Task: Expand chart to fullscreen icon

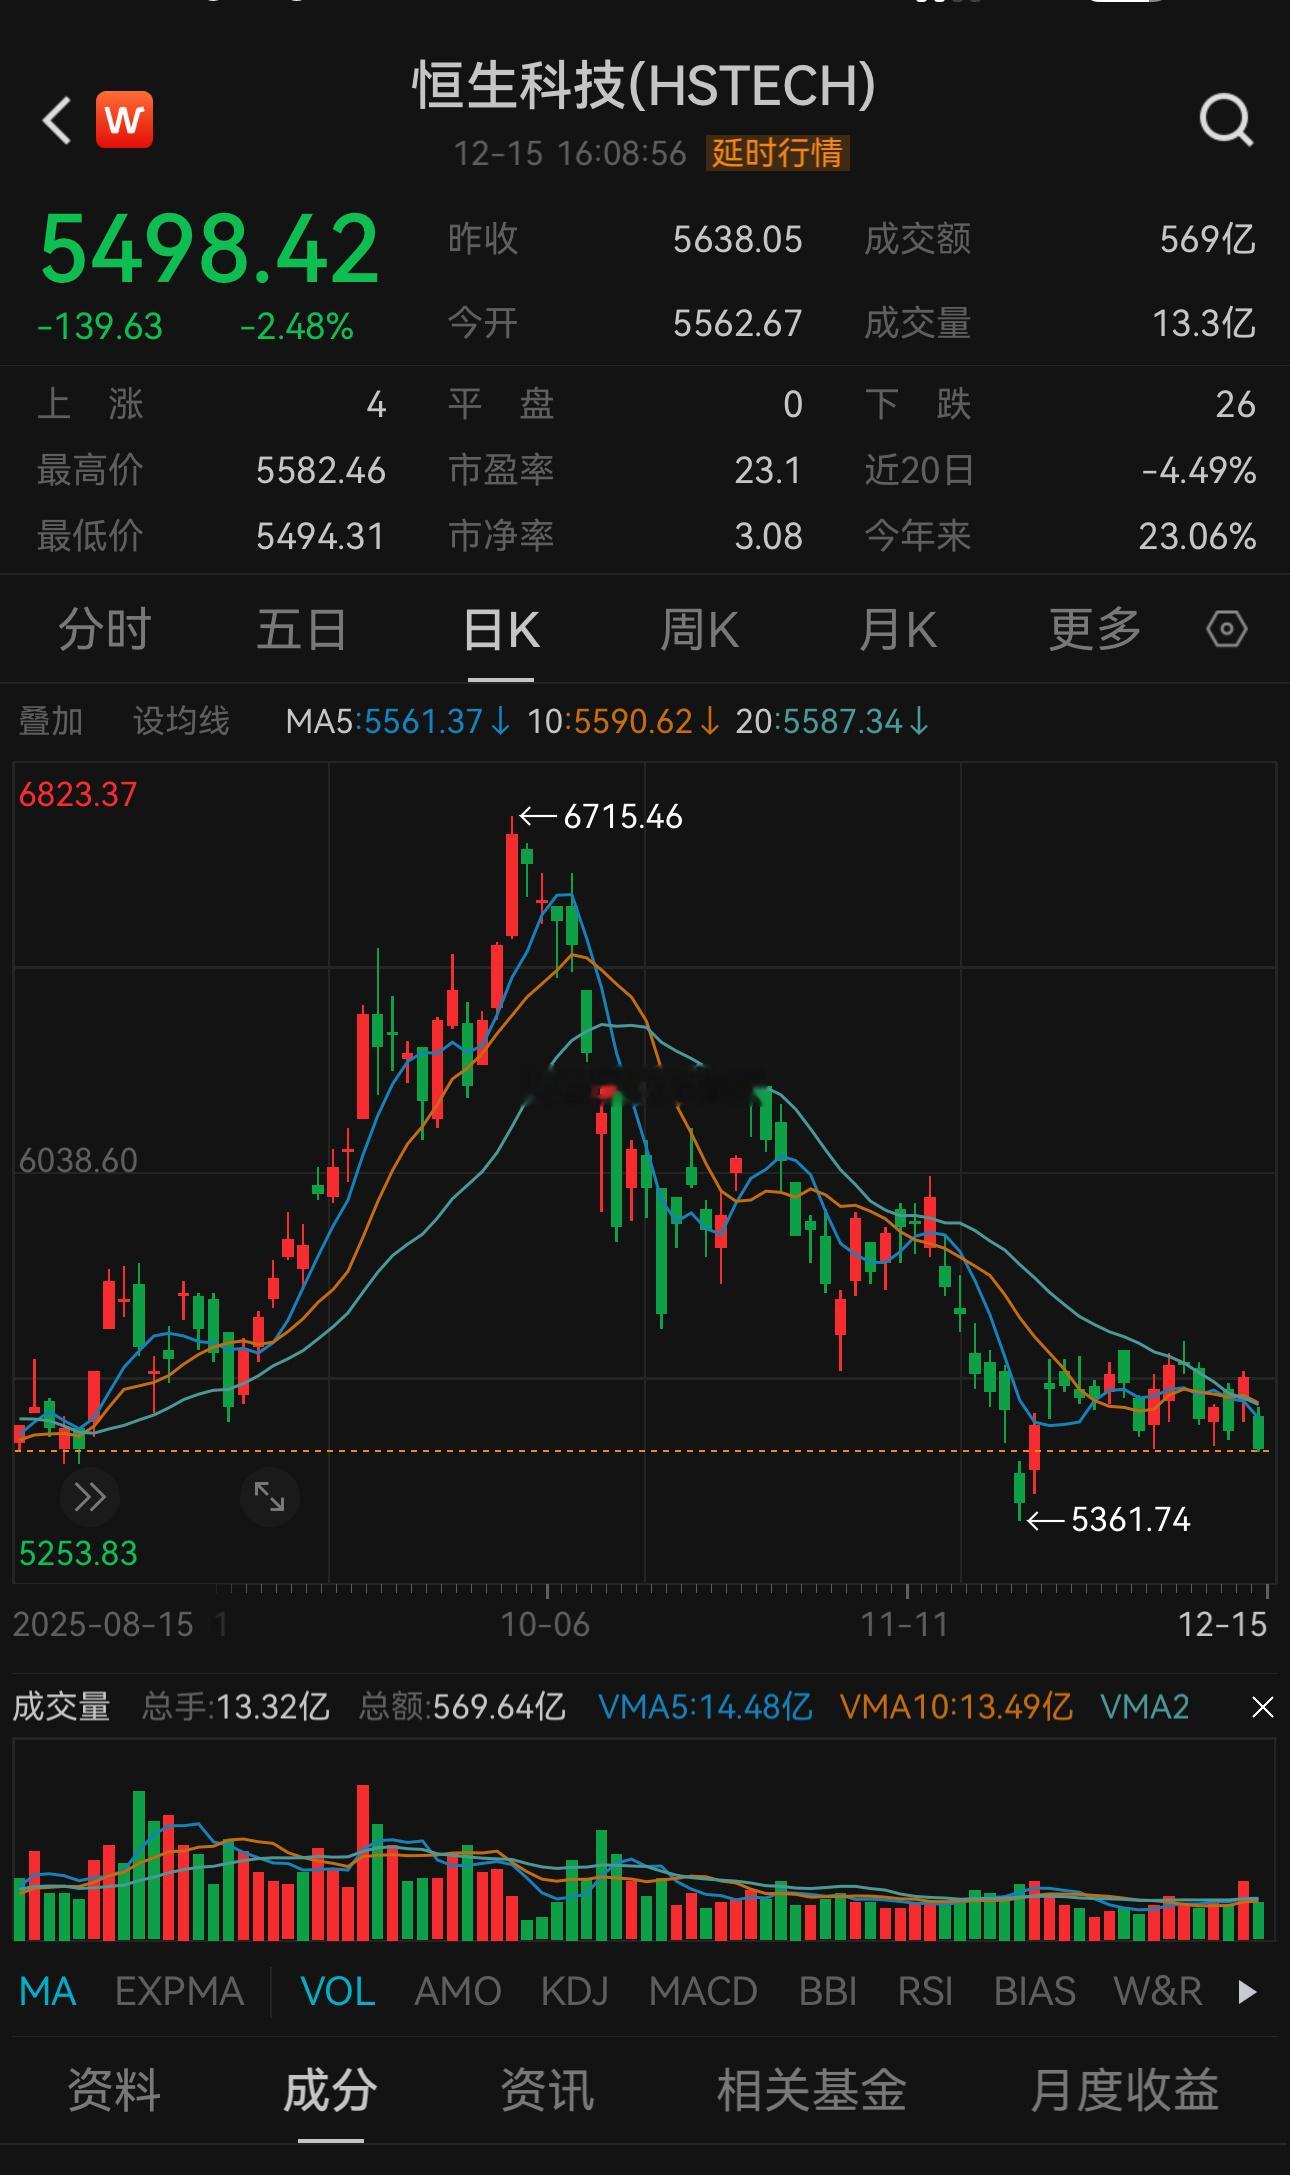Action: [270, 1497]
